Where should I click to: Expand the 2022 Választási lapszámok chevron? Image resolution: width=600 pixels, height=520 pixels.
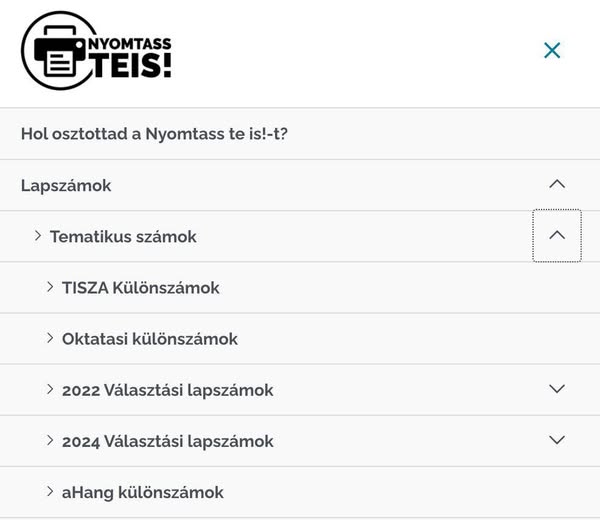pyautogui.click(x=557, y=389)
